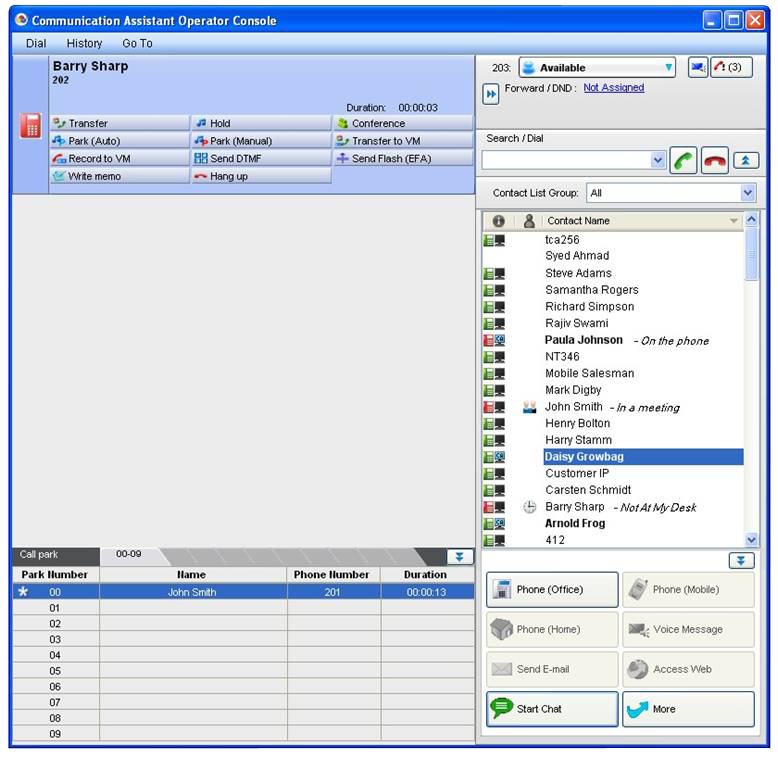Click the contact list scrollbar up arrow
This screenshot has height=758, width=778.
751,219
